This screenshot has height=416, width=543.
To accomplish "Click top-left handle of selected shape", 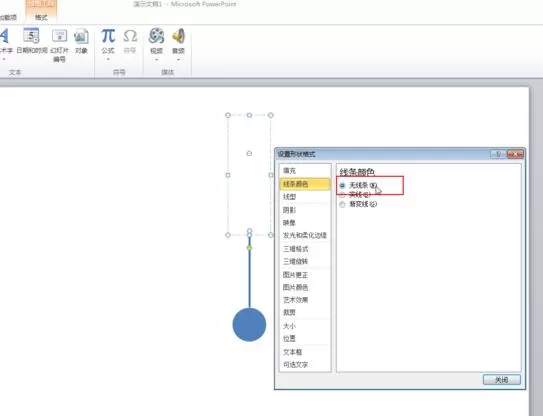I will click(x=228, y=115).
